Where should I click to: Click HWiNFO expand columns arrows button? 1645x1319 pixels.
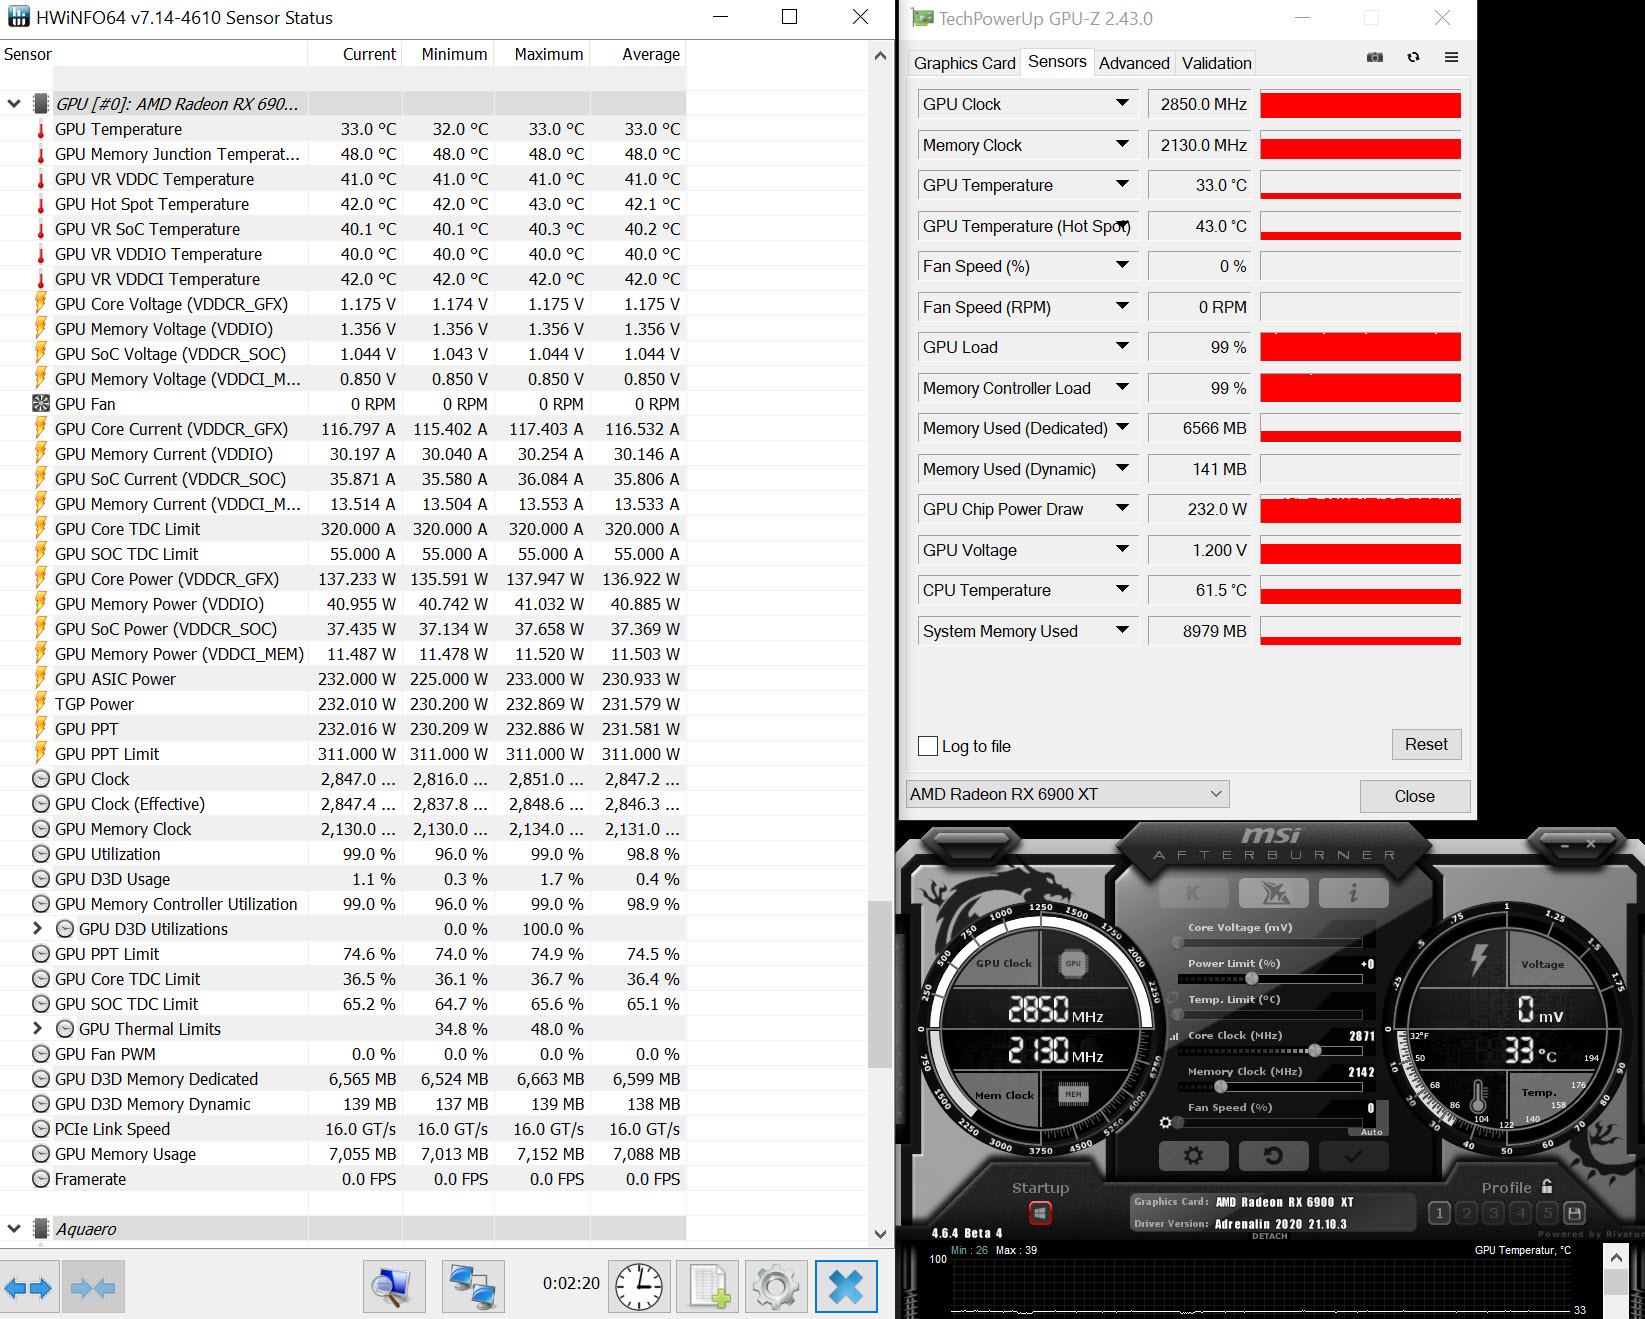(28, 1288)
